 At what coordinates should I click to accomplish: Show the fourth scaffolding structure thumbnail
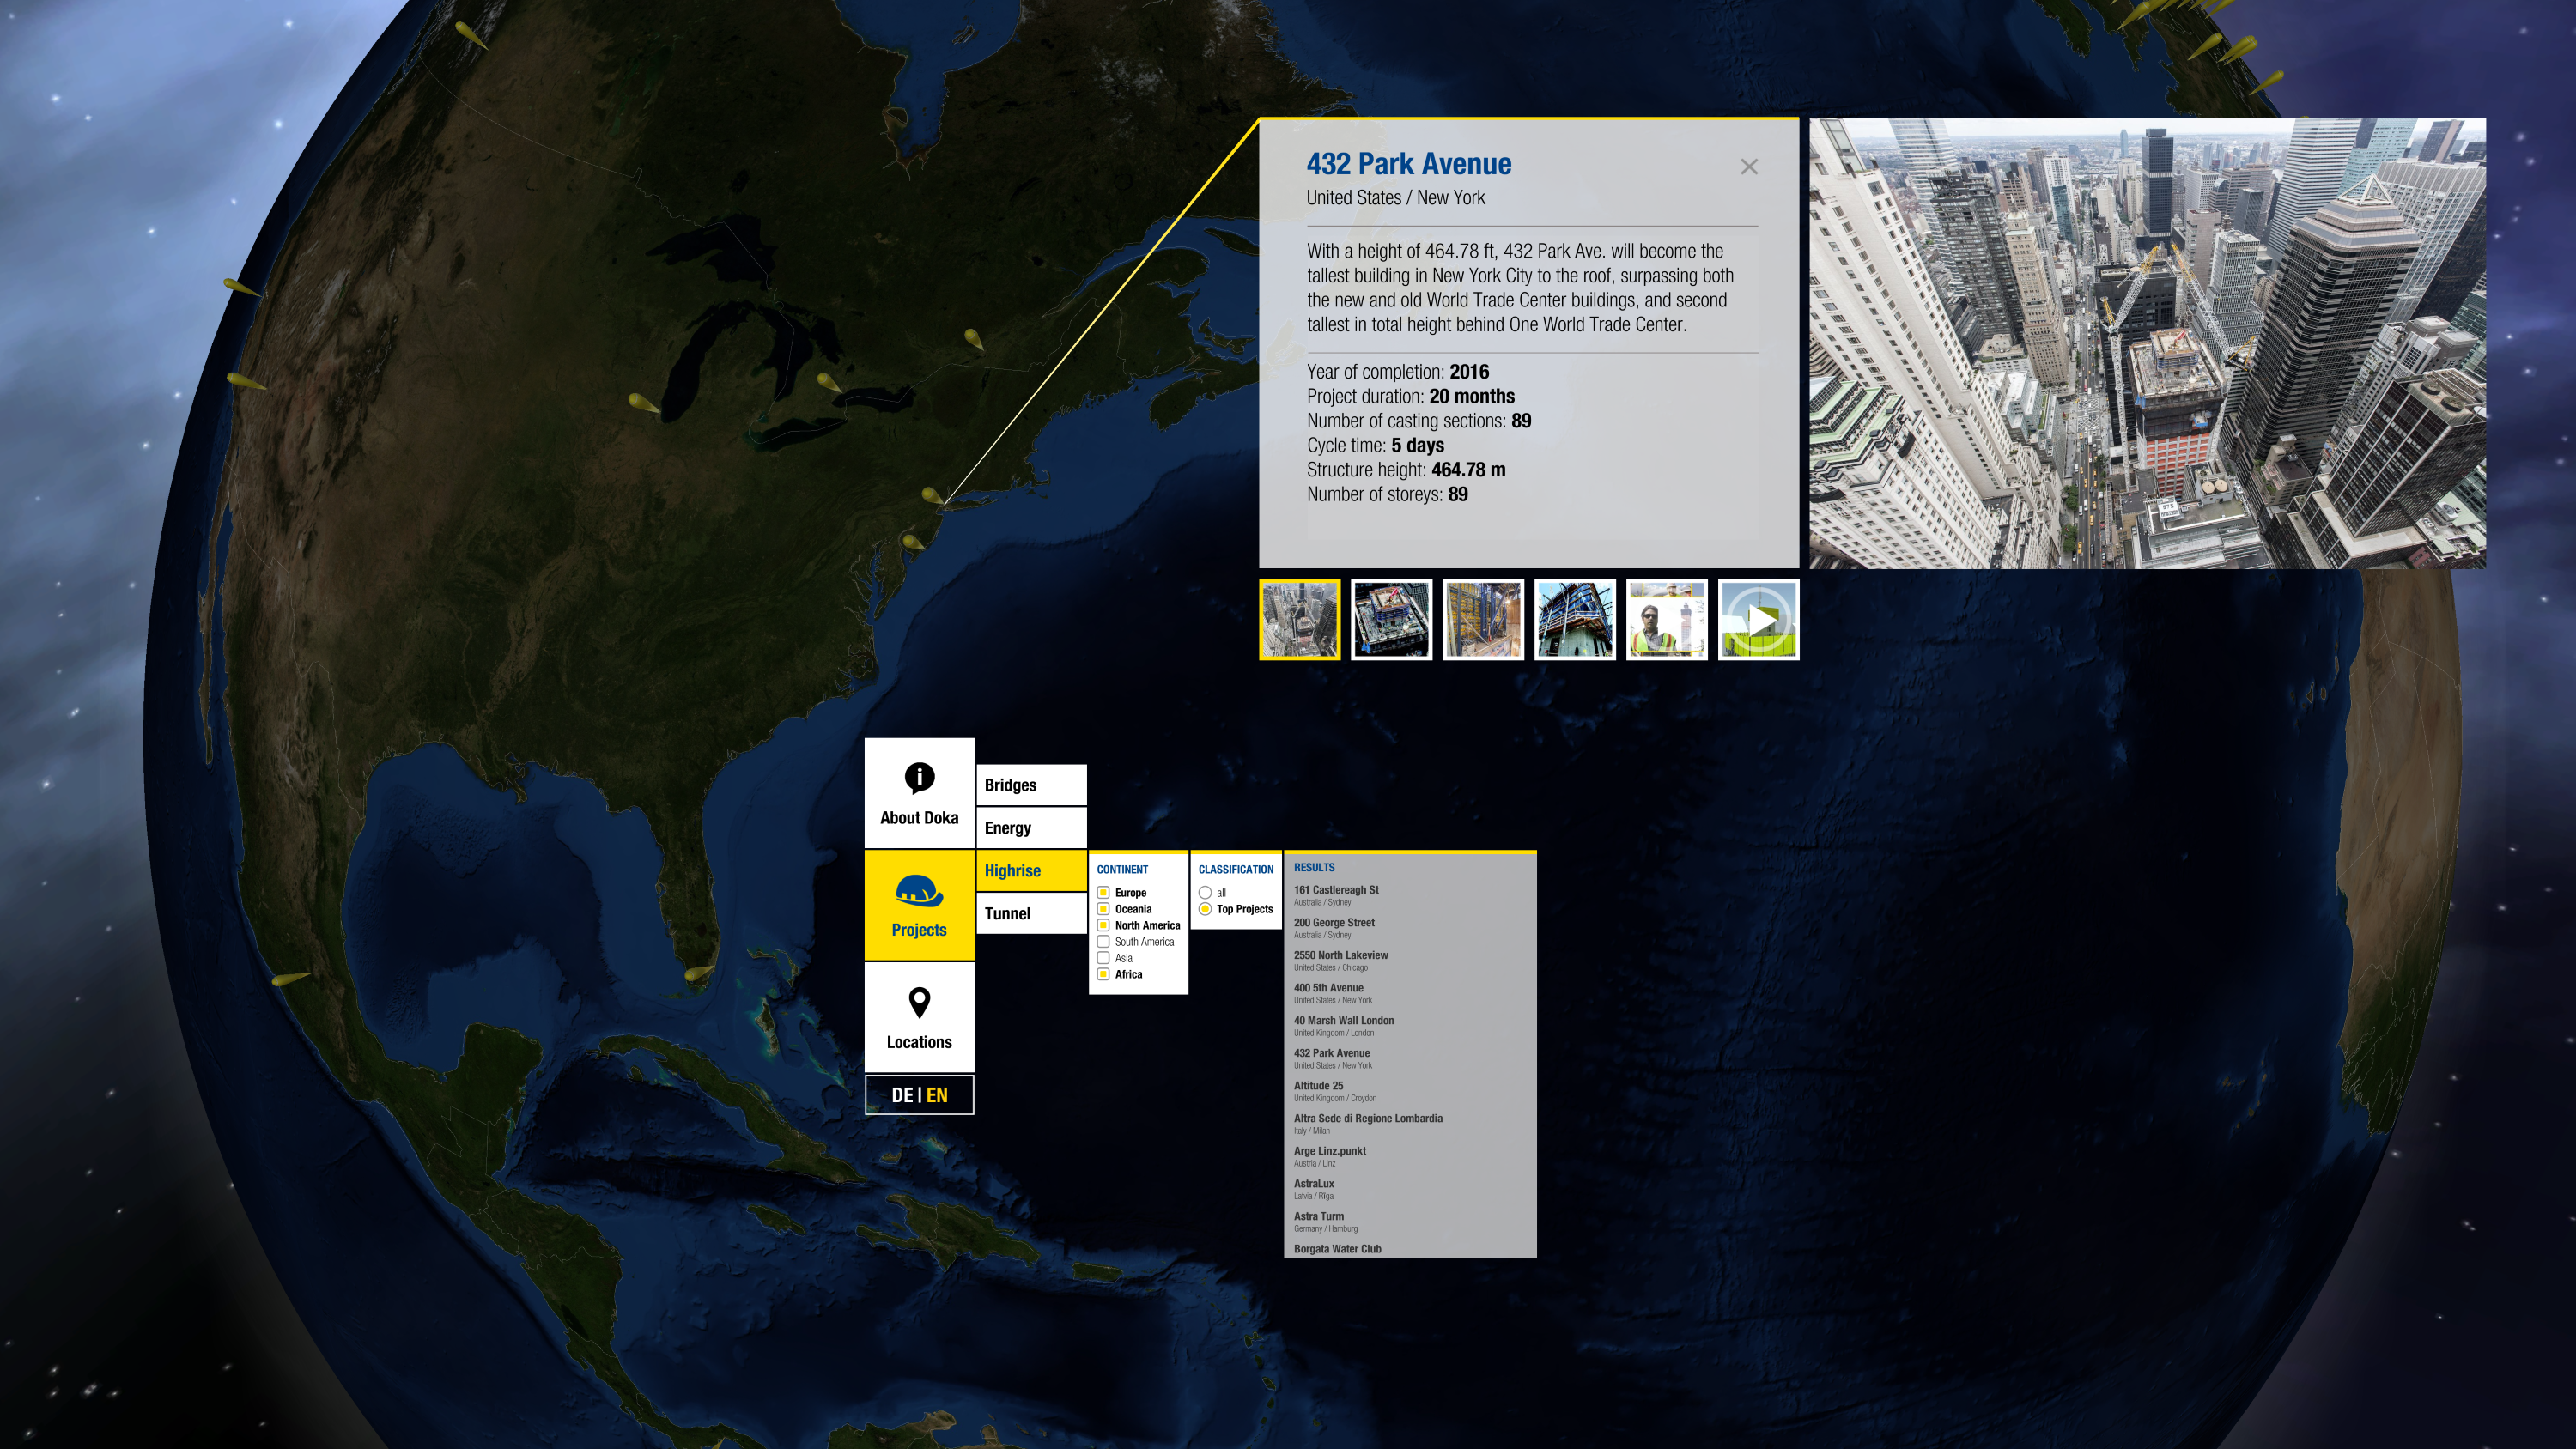(x=1575, y=619)
